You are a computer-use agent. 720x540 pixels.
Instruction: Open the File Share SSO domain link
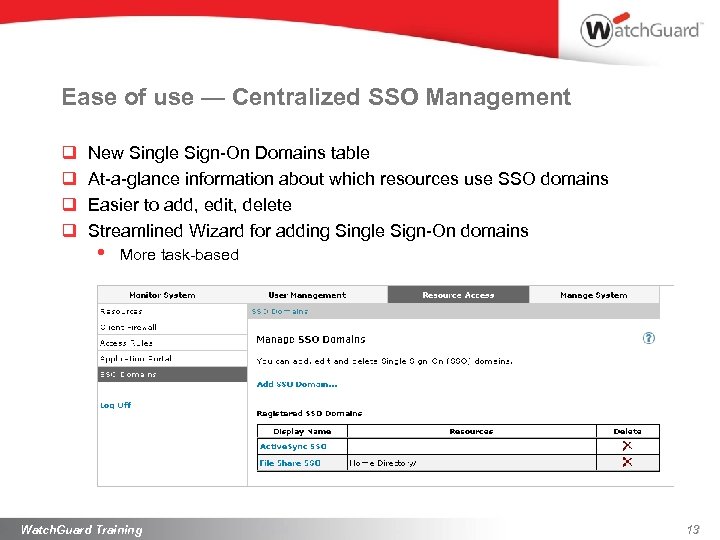290,463
